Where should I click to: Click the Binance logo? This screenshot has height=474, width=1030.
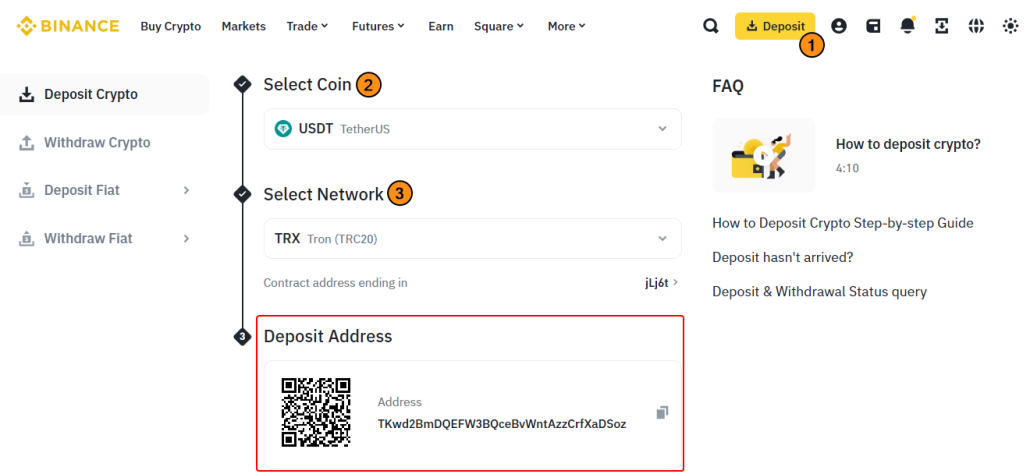click(x=68, y=26)
